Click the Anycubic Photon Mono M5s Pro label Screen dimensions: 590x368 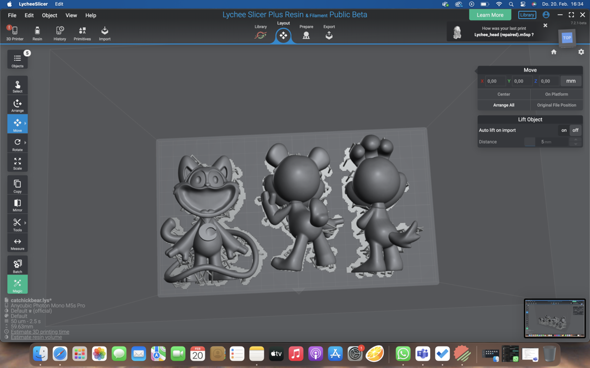click(48, 306)
